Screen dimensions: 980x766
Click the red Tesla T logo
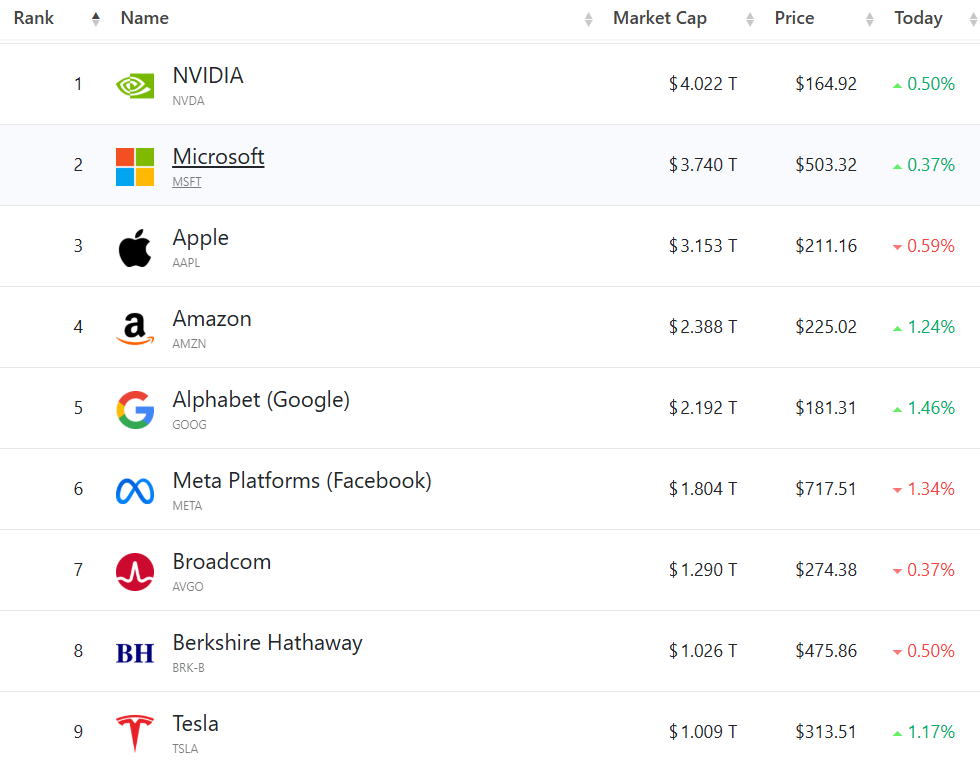pyautogui.click(x=135, y=734)
